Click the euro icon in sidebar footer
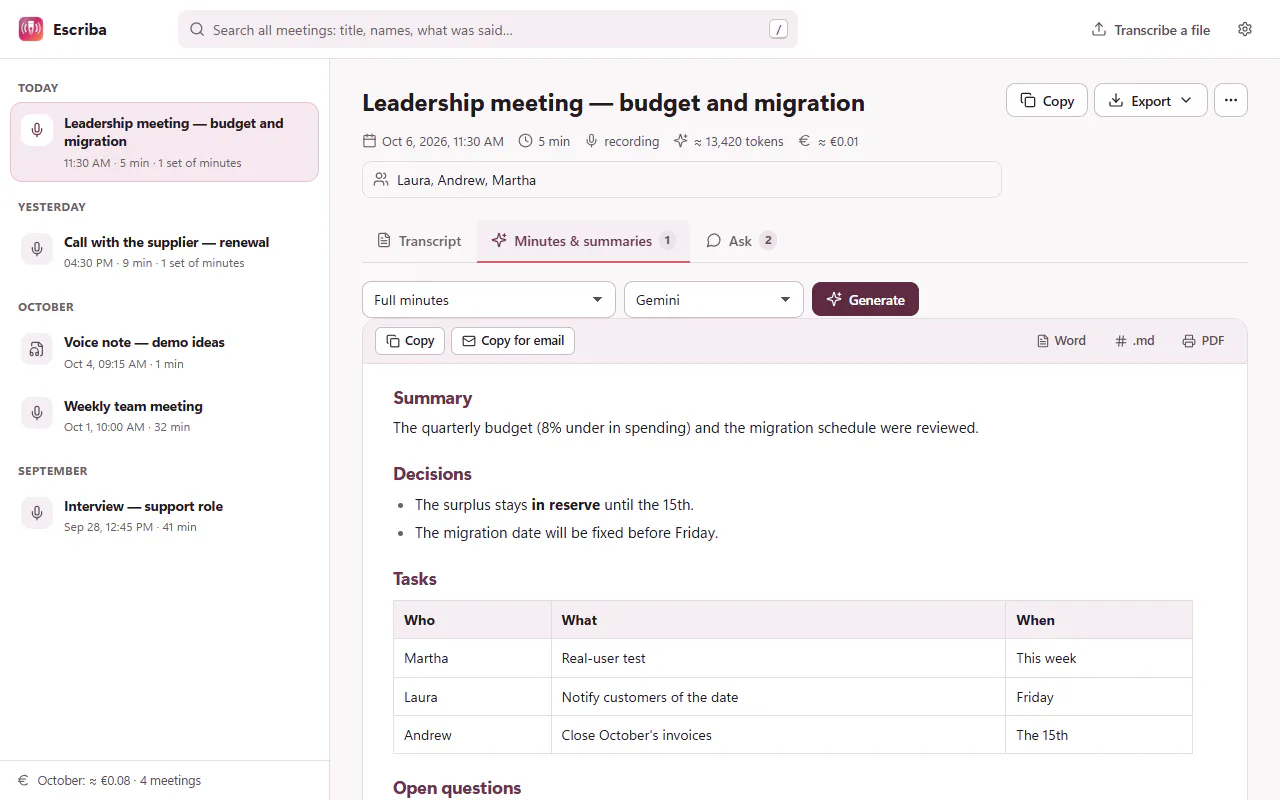Viewport: 1280px width, 800px height. 23,780
